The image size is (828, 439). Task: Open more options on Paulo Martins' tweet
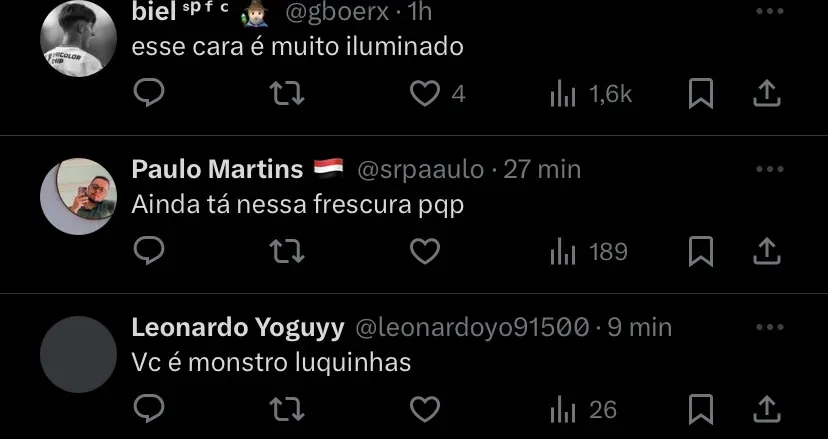pyautogui.click(x=769, y=169)
